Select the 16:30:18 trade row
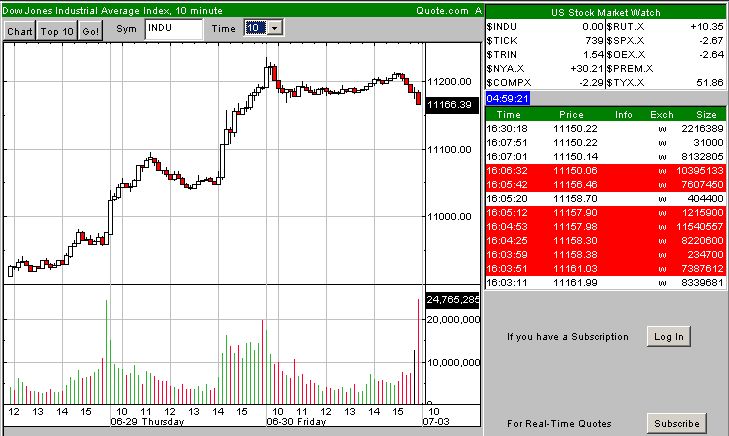Viewport: 729px width, 436px height. [x=605, y=129]
